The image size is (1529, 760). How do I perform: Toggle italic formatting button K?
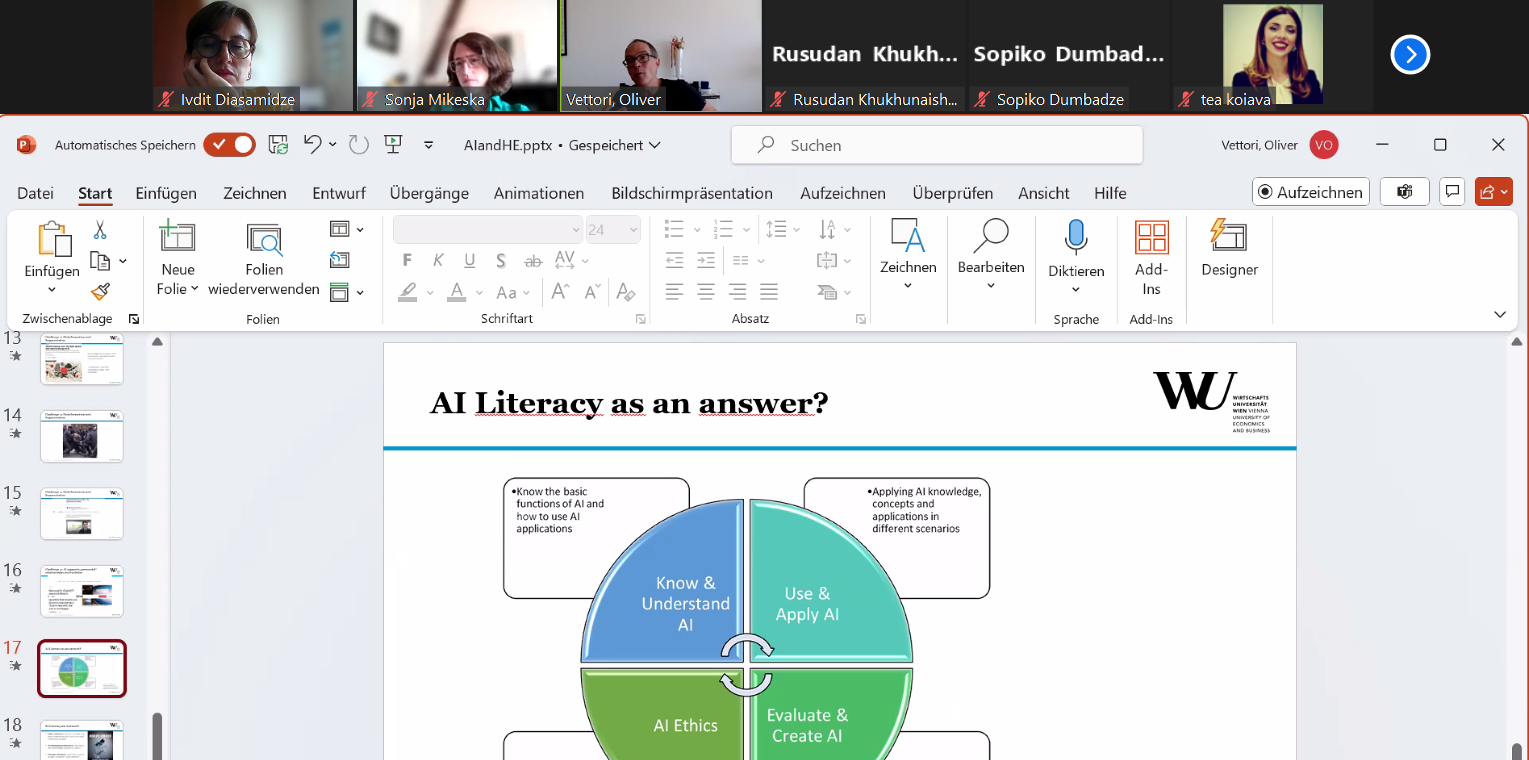pos(438,261)
